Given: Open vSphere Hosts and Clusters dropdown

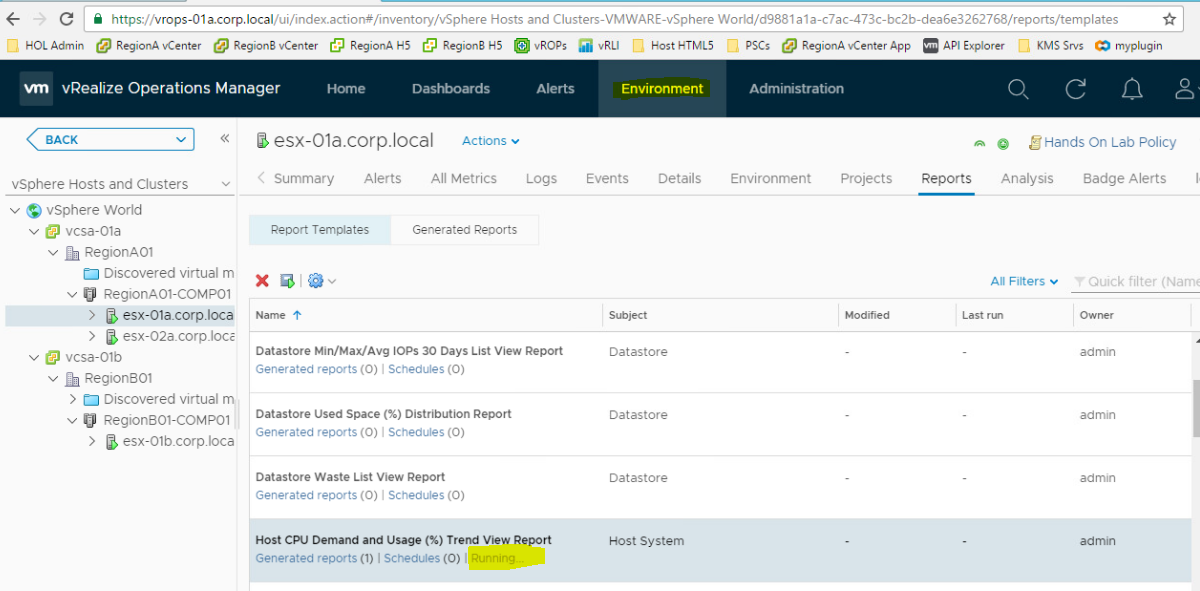Looking at the screenshot, I should point(120,184).
